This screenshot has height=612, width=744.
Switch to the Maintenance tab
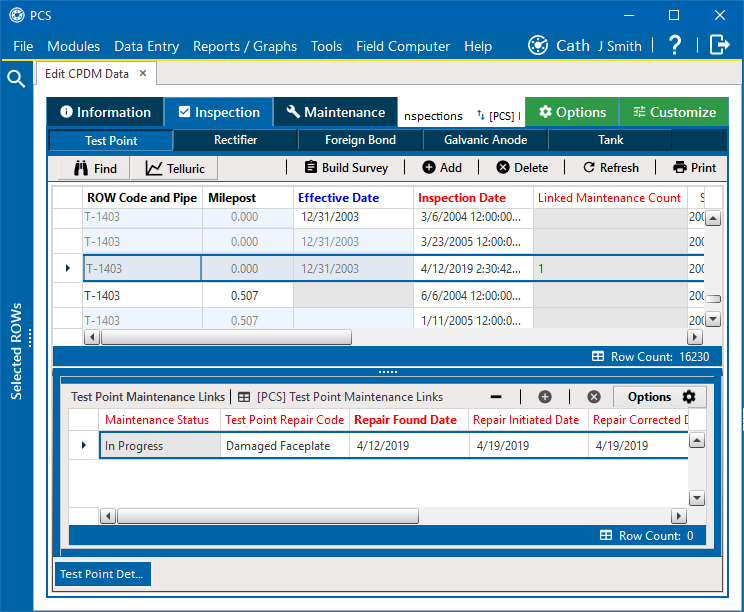point(334,112)
